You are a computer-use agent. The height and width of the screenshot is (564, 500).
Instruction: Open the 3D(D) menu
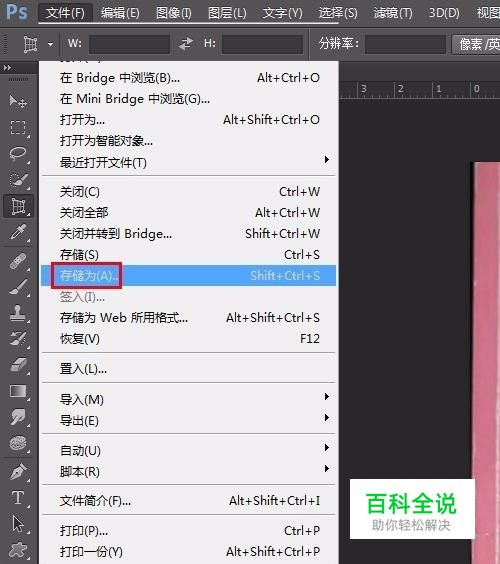coord(444,13)
